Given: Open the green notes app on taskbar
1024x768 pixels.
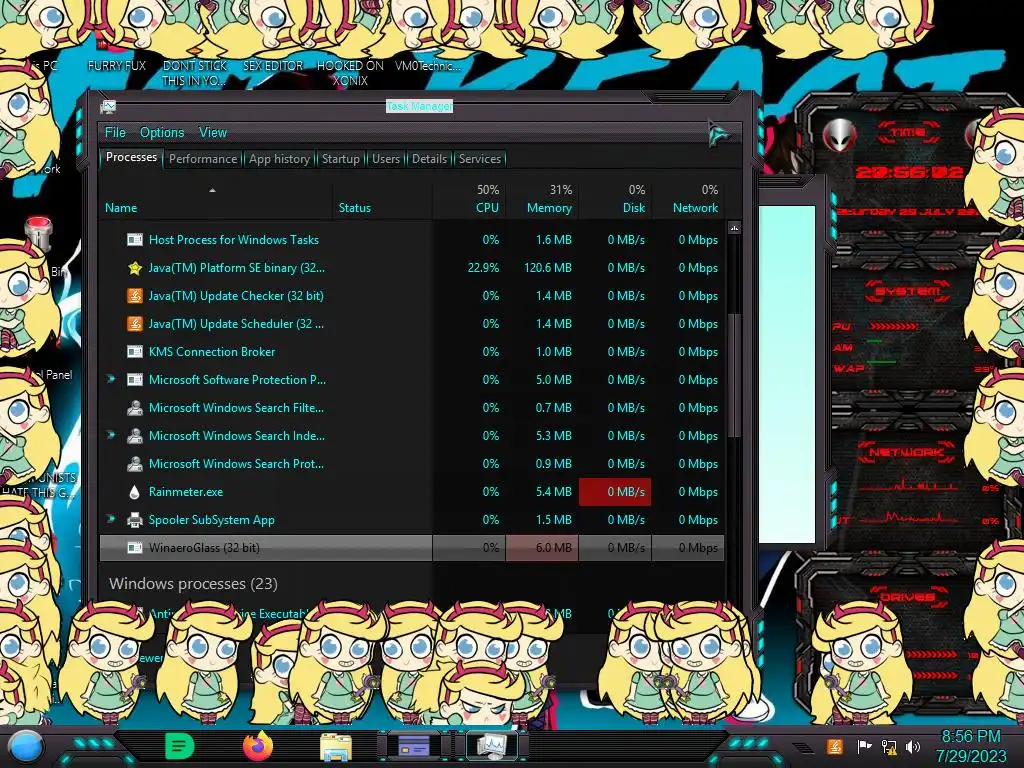Looking at the screenshot, I should point(180,746).
